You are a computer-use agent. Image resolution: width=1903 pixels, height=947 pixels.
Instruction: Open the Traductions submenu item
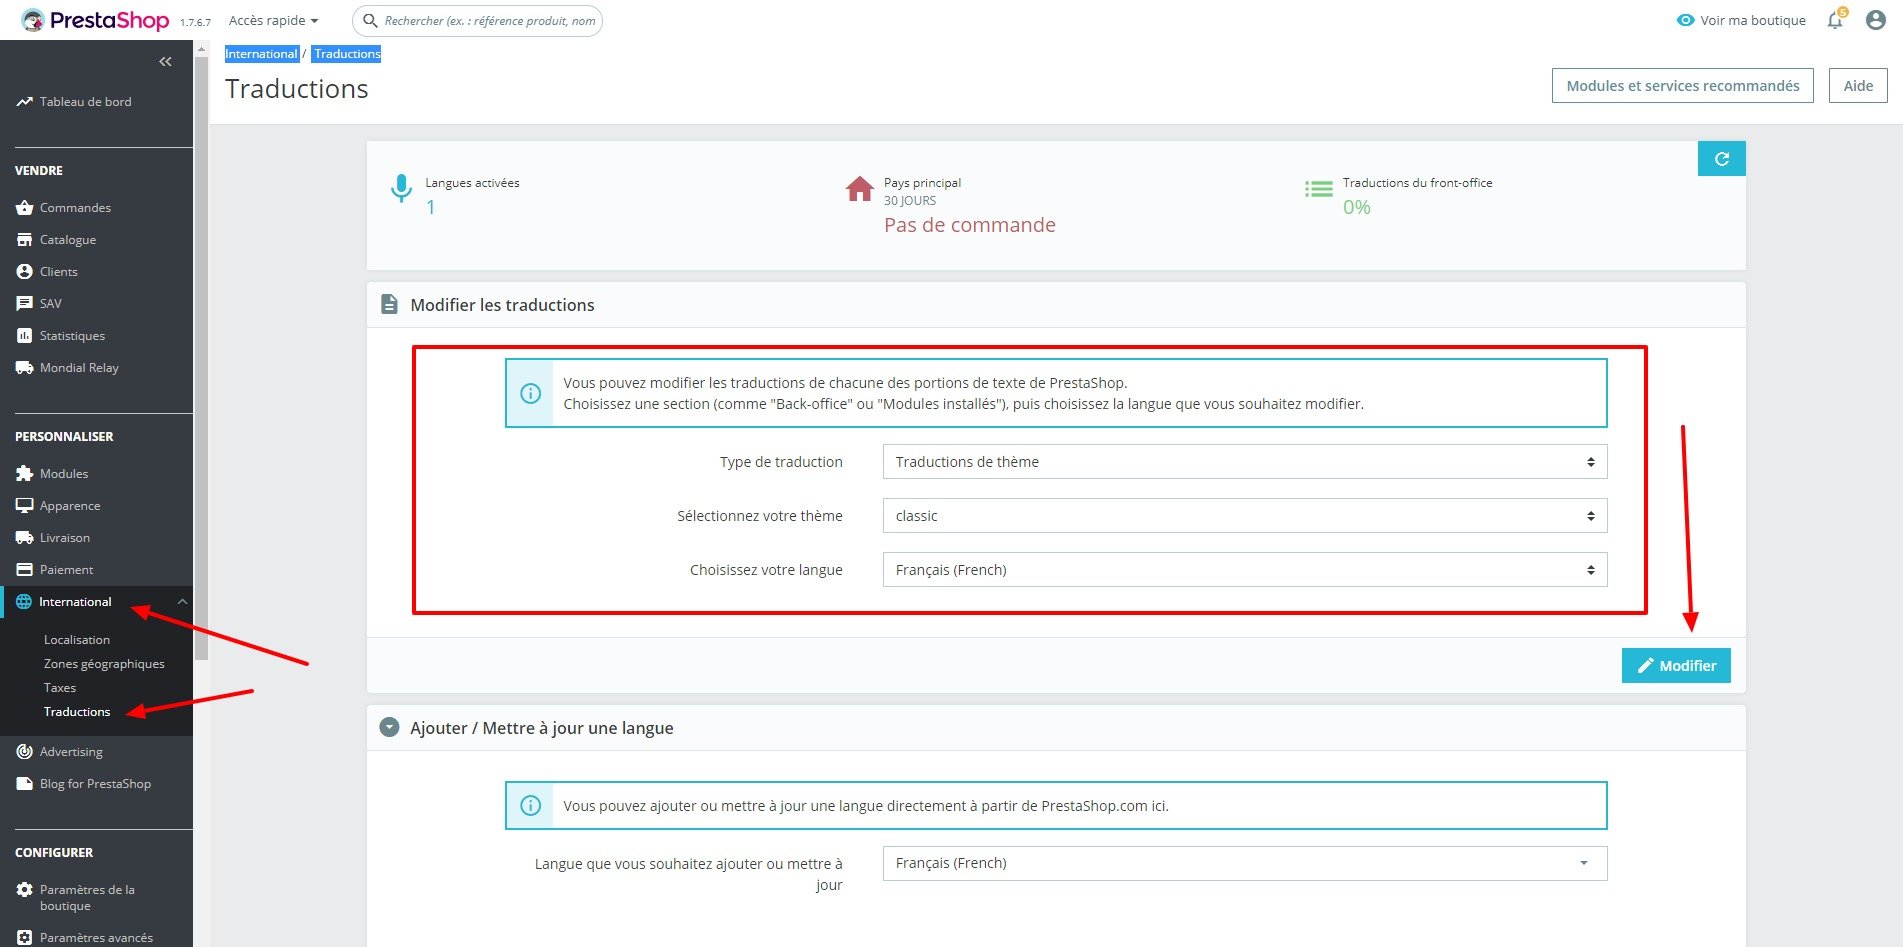tap(77, 712)
